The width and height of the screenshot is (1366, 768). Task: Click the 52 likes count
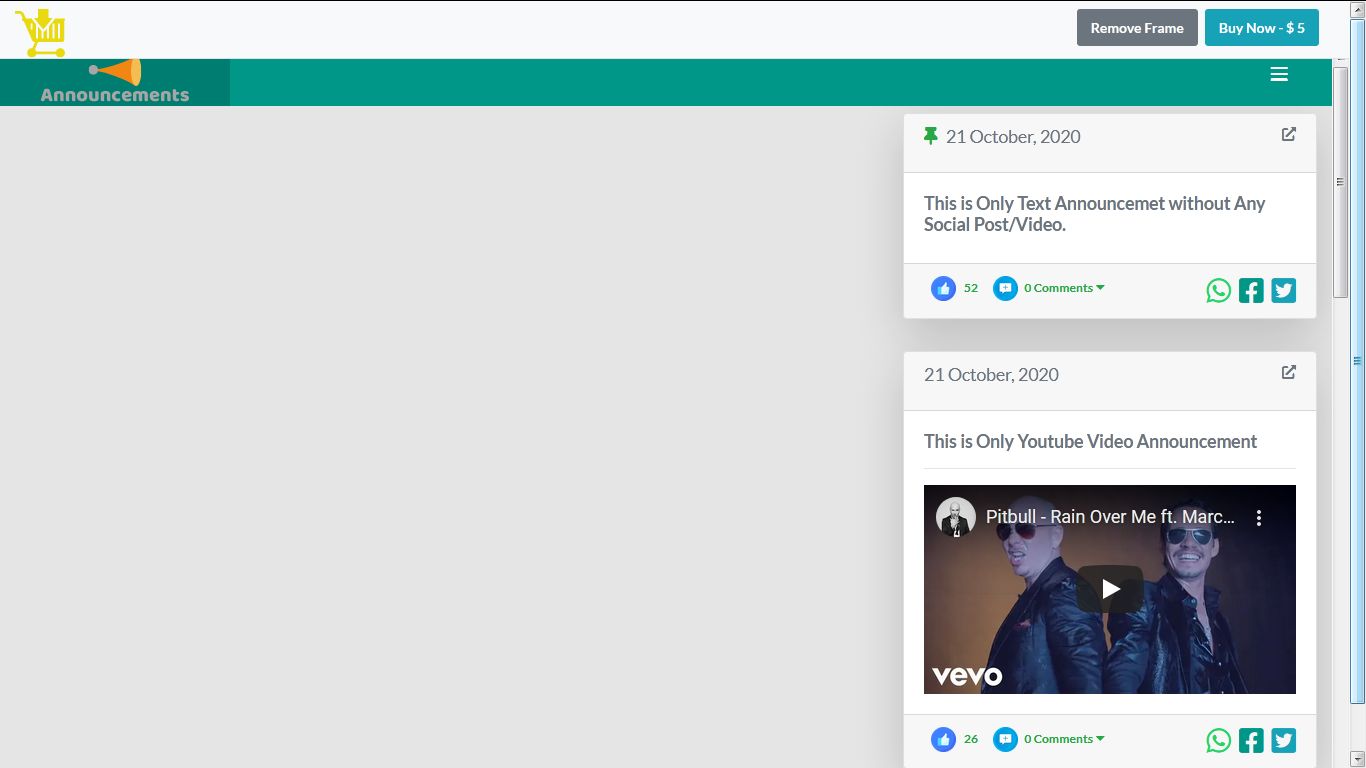pos(971,288)
